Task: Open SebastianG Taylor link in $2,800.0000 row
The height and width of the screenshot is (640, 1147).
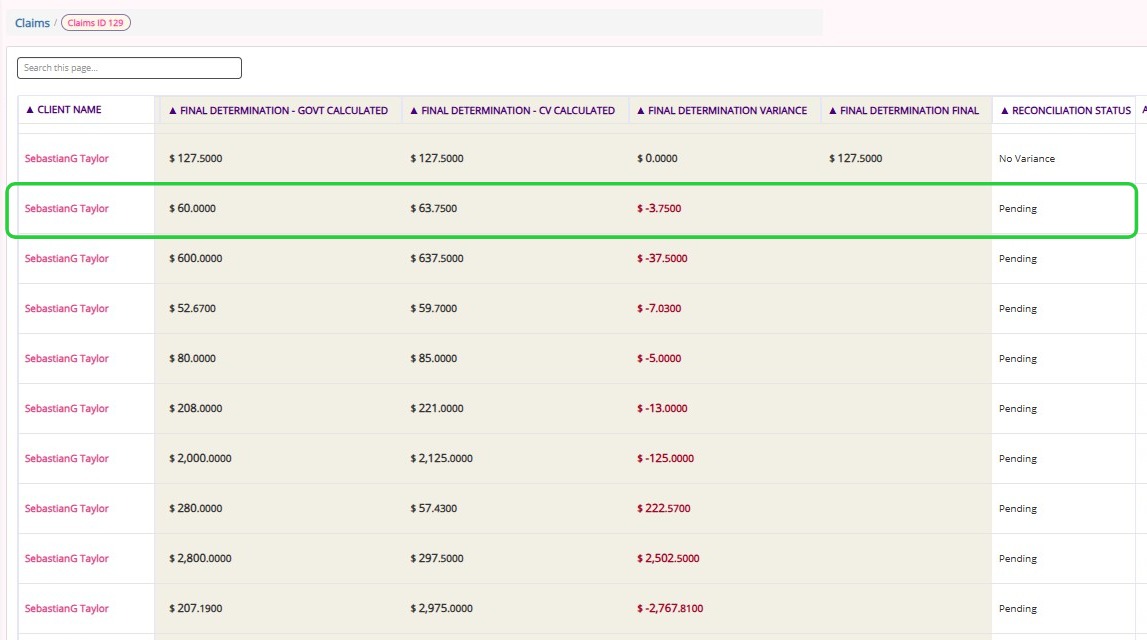Action: click(67, 558)
